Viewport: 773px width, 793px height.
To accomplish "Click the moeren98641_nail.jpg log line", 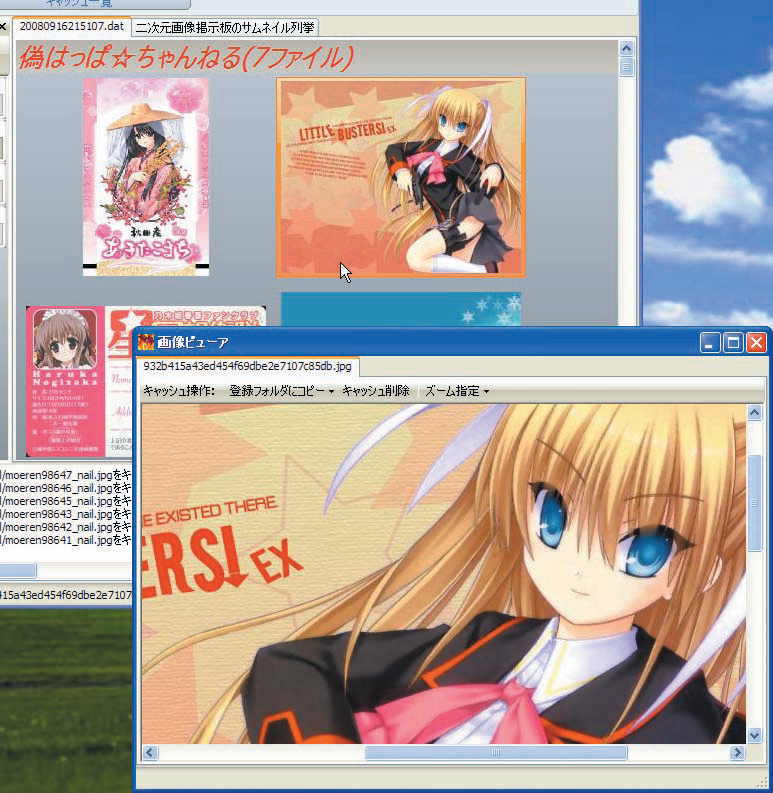I will click(66, 540).
